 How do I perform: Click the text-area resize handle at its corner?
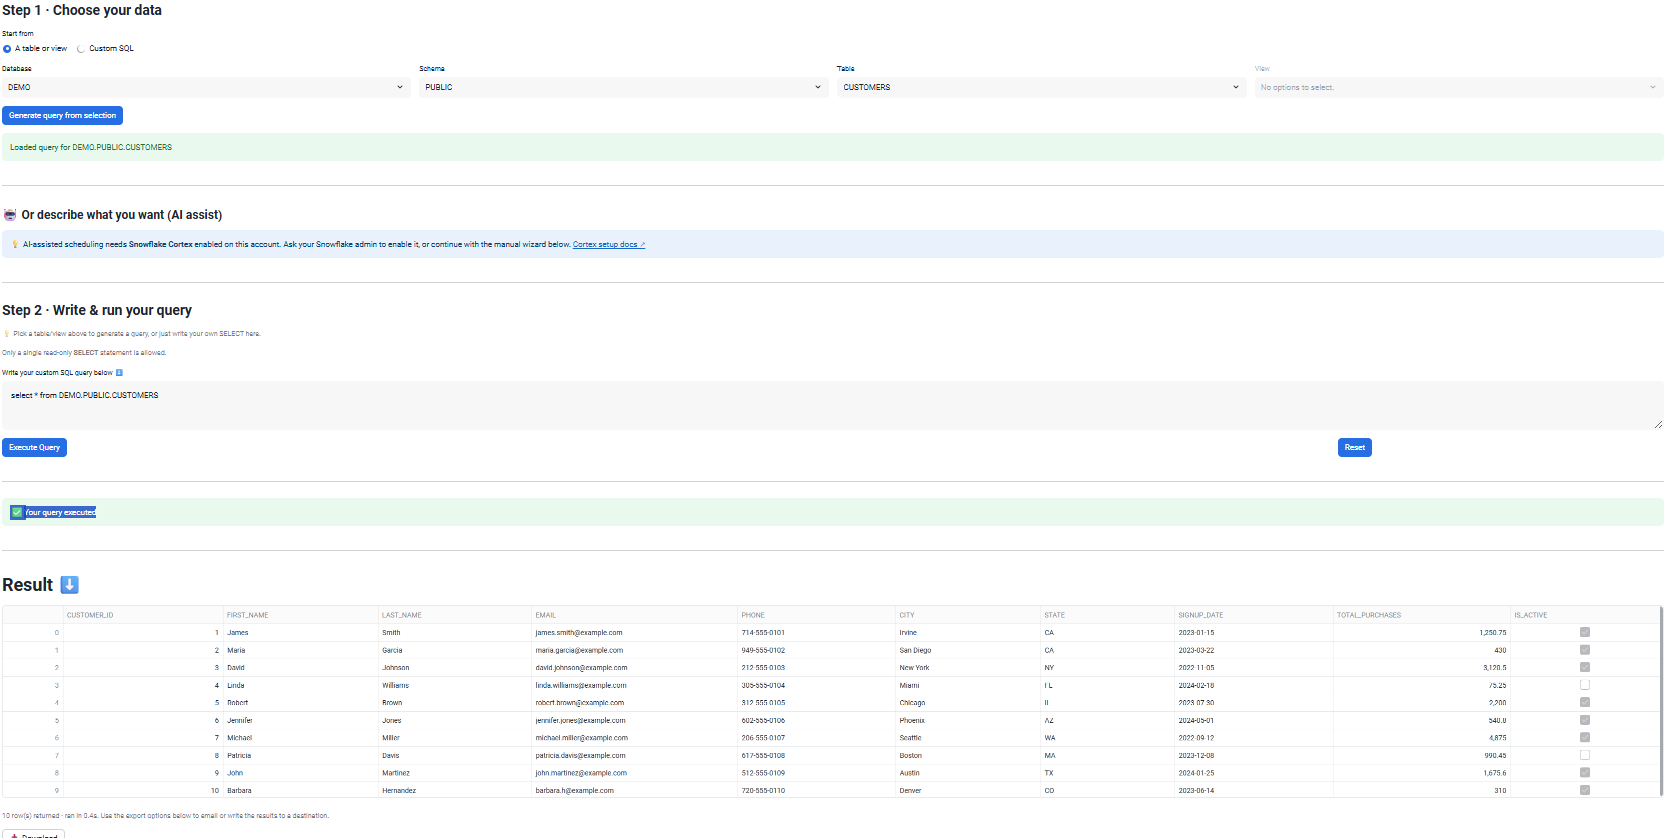click(x=1658, y=424)
